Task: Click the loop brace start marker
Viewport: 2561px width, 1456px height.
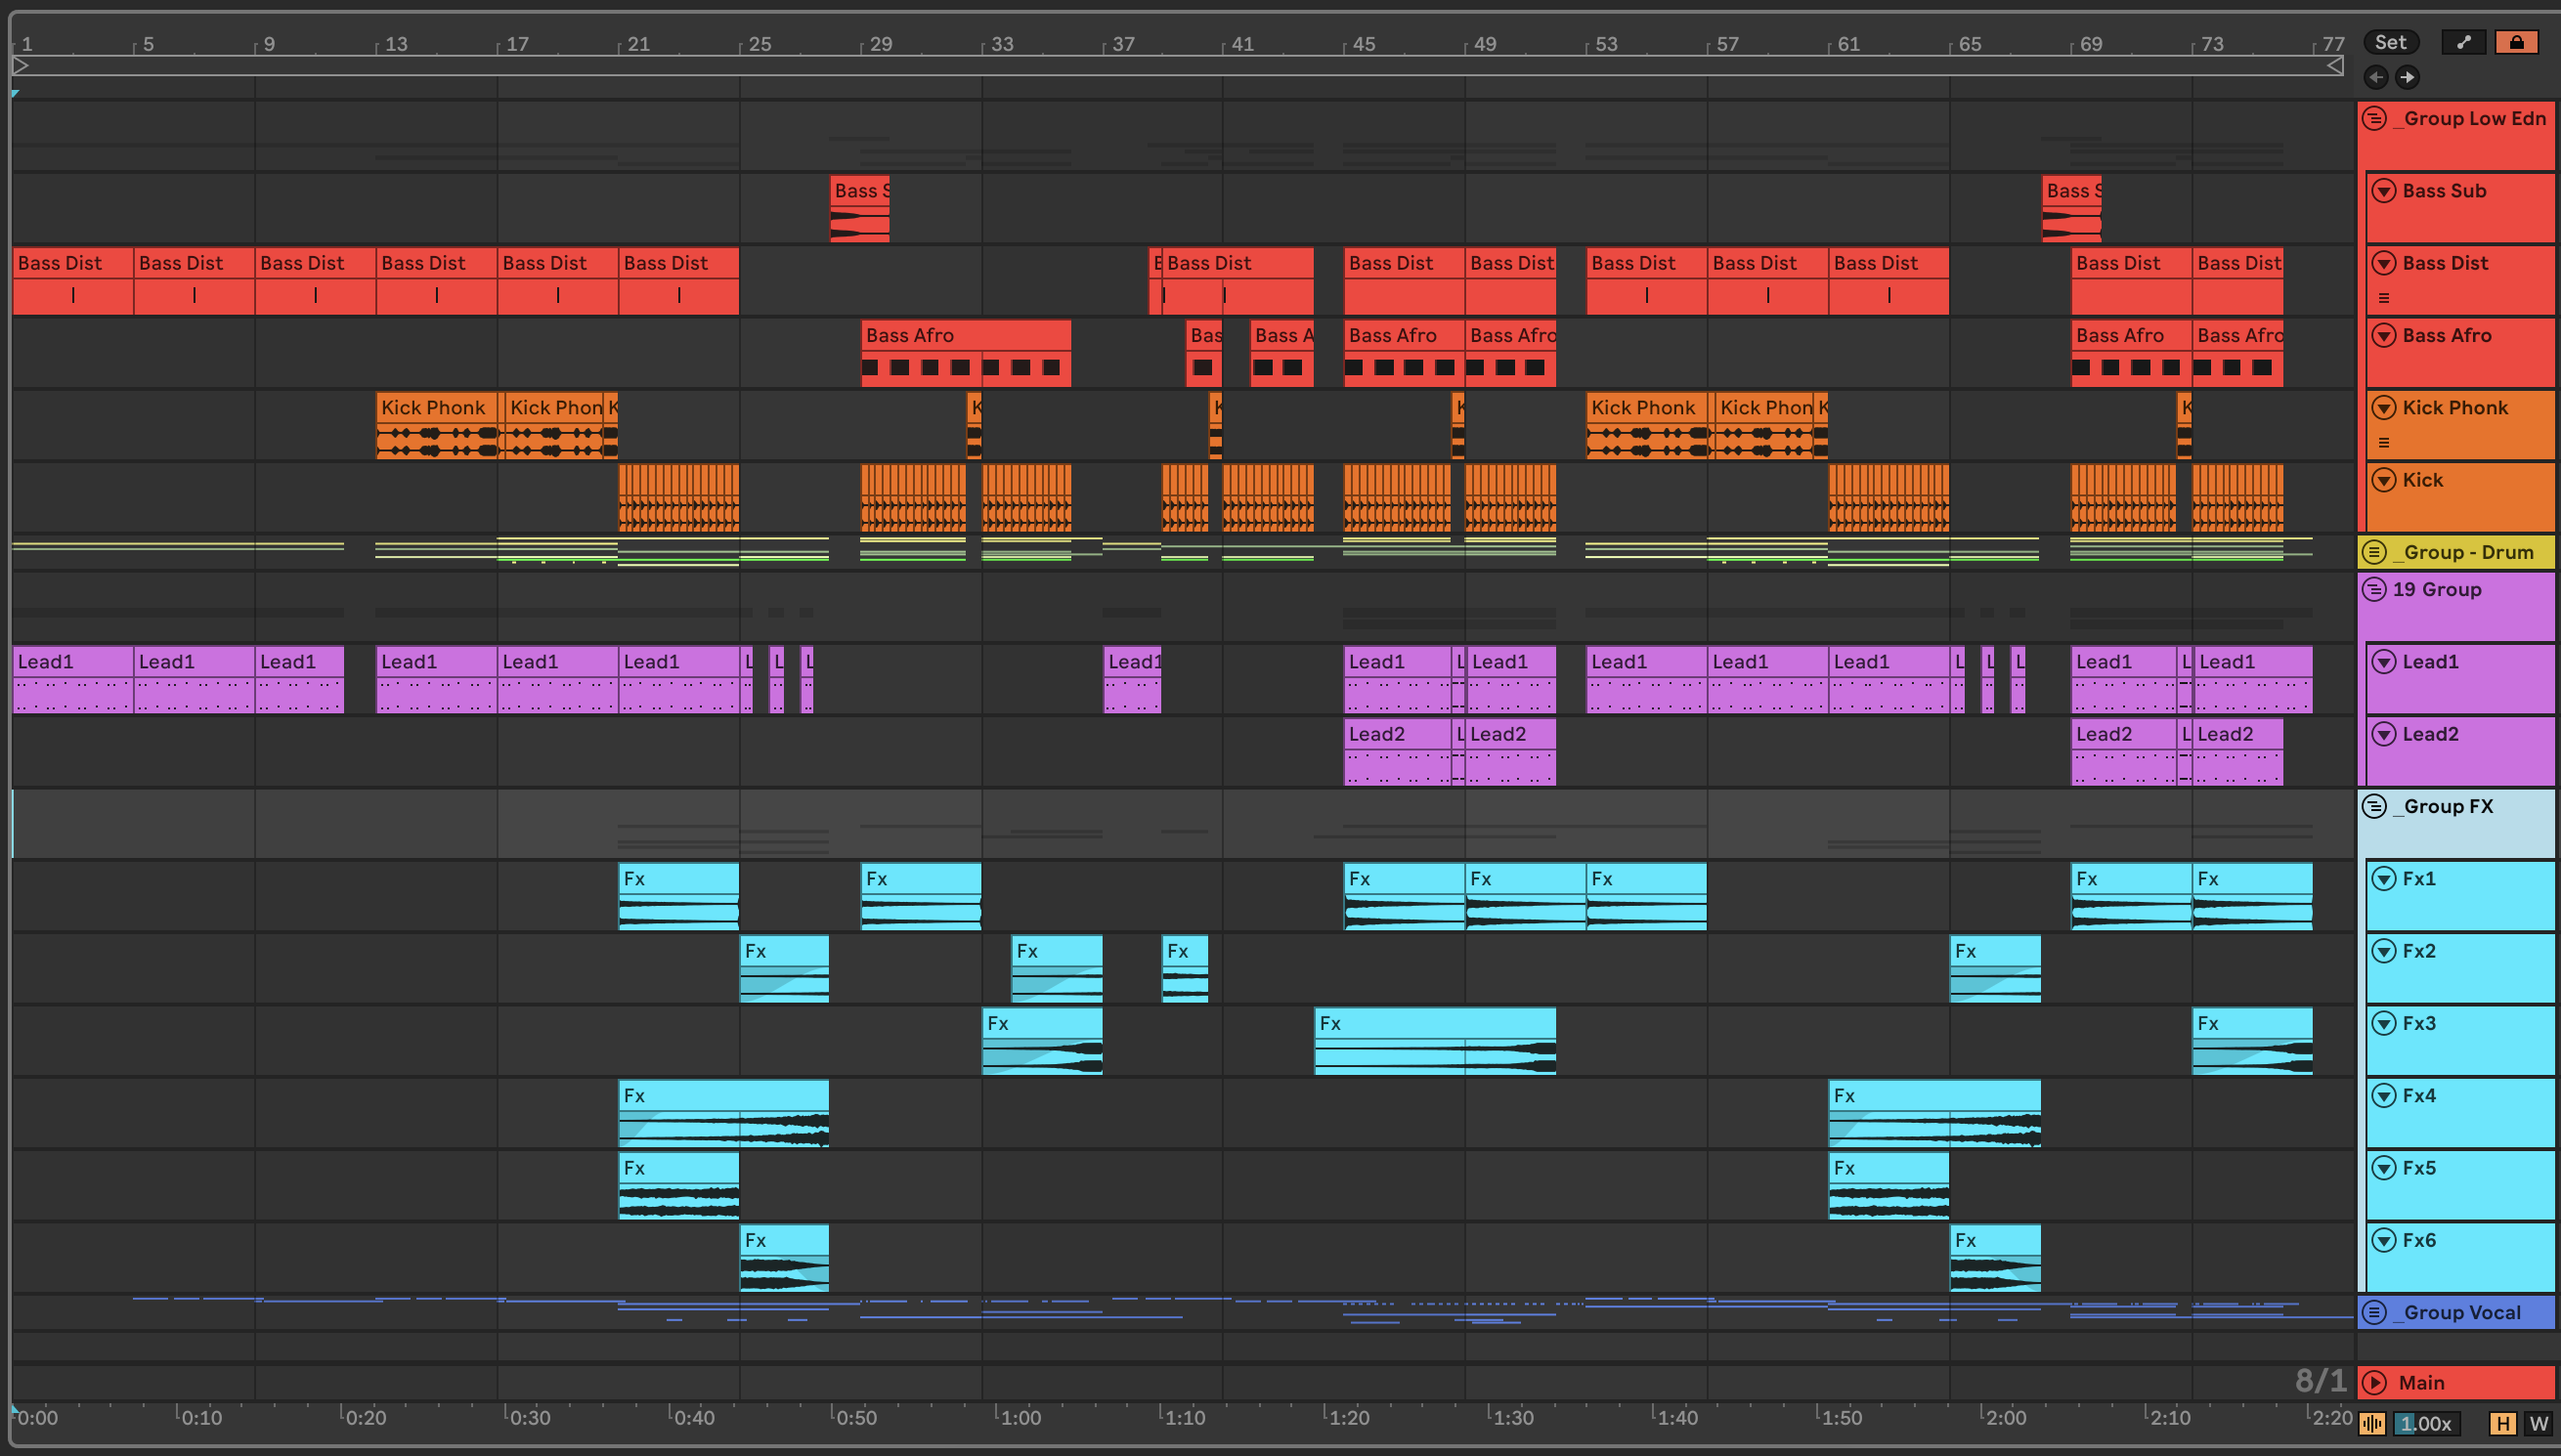Action: coord(20,66)
